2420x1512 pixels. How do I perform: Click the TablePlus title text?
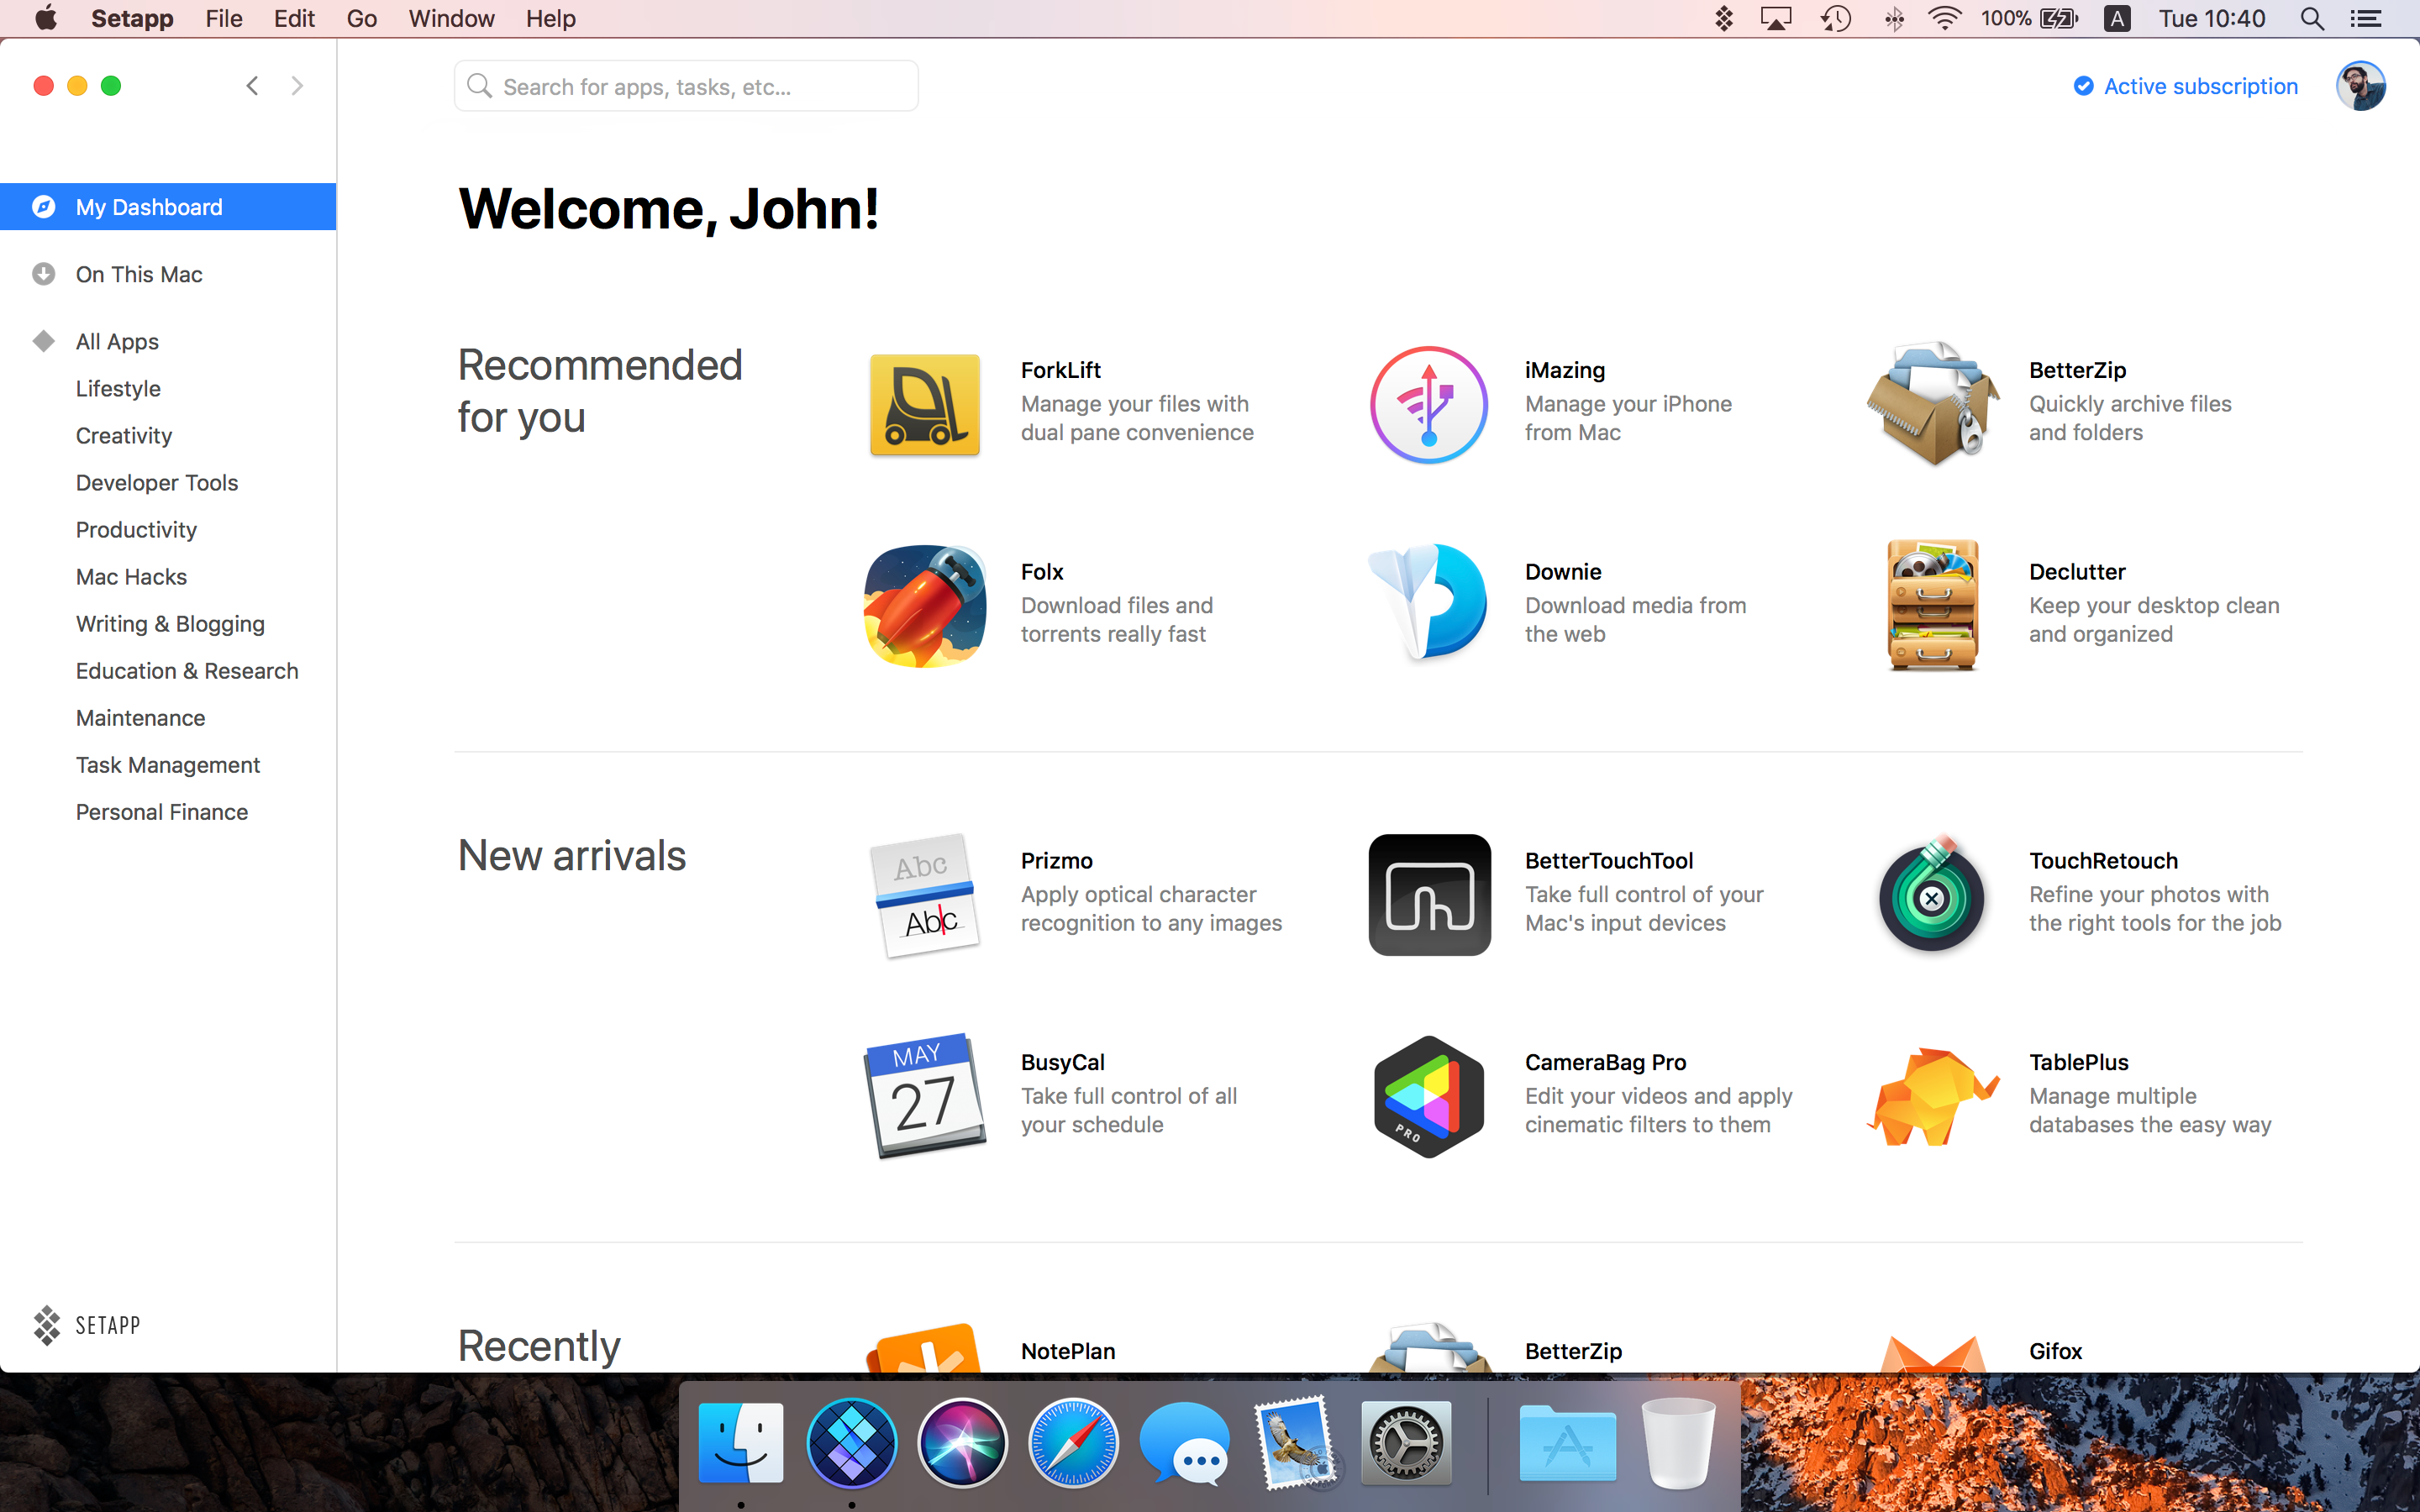point(2078,1062)
